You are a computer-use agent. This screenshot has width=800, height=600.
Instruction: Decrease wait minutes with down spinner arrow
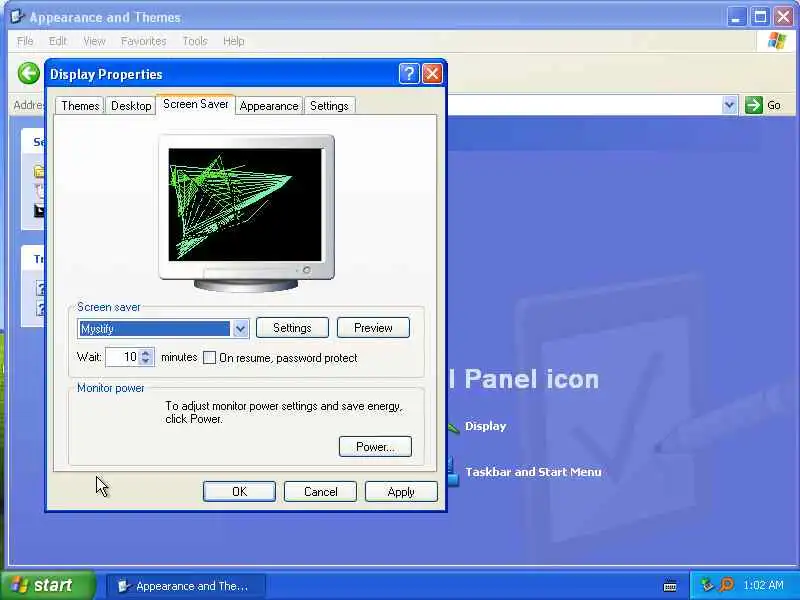(x=146, y=361)
